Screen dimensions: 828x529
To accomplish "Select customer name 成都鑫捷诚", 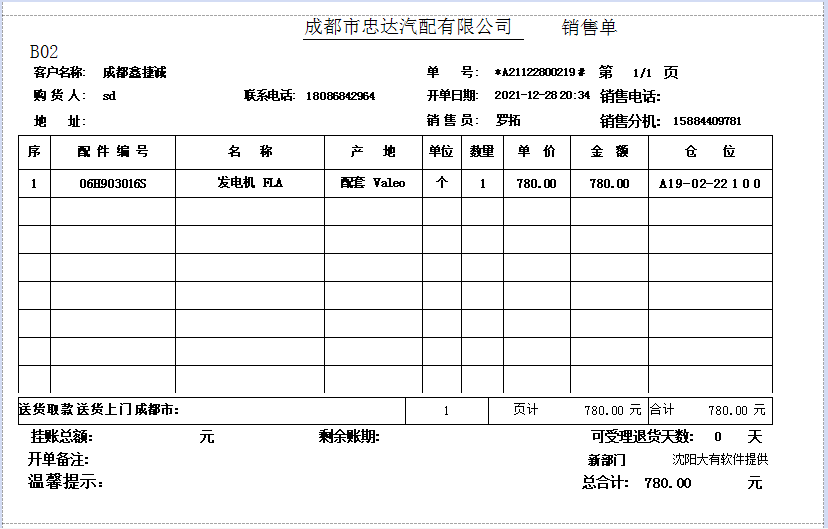I will pyautogui.click(x=134, y=72).
